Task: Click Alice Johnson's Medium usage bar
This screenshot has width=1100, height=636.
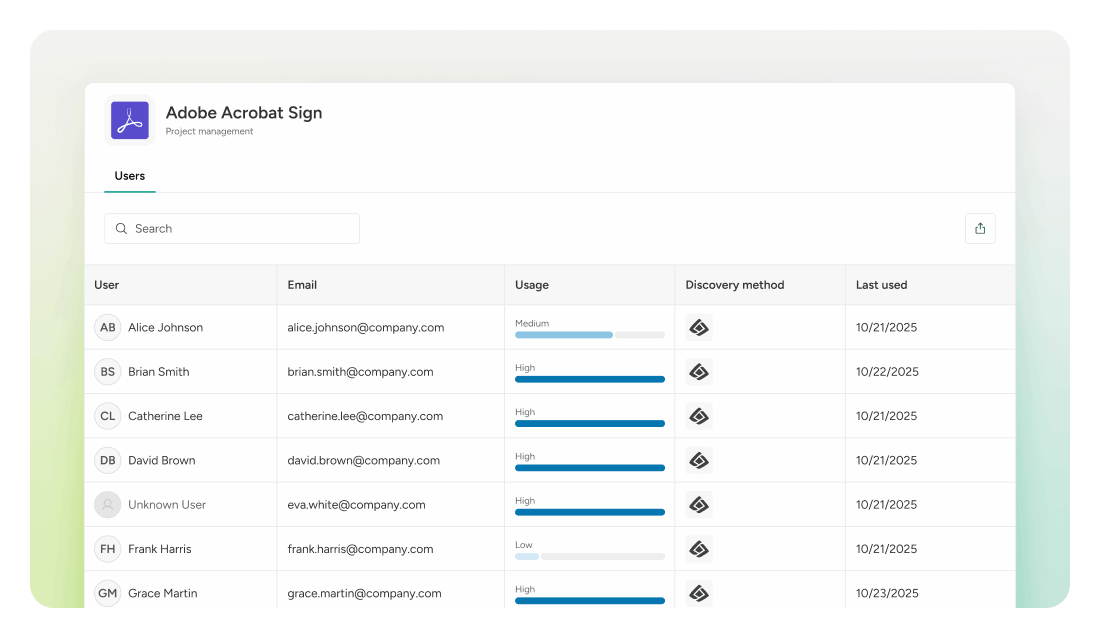Action: [589, 335]
